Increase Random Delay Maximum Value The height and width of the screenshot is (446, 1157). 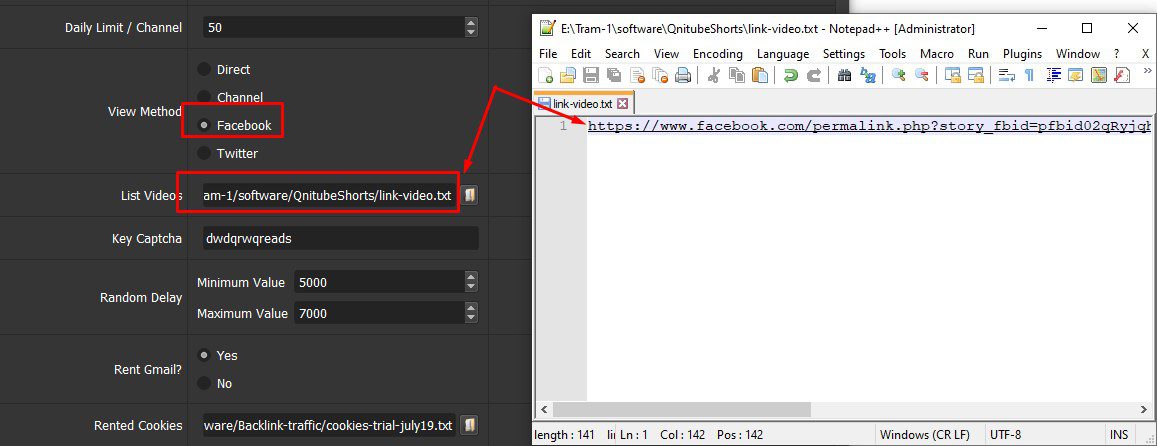click(471, 308)
